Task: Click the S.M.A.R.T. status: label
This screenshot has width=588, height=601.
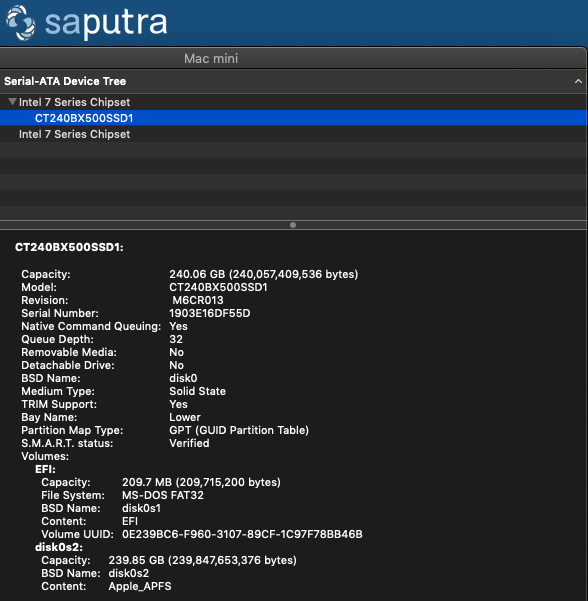Action: tap(67, 443)
